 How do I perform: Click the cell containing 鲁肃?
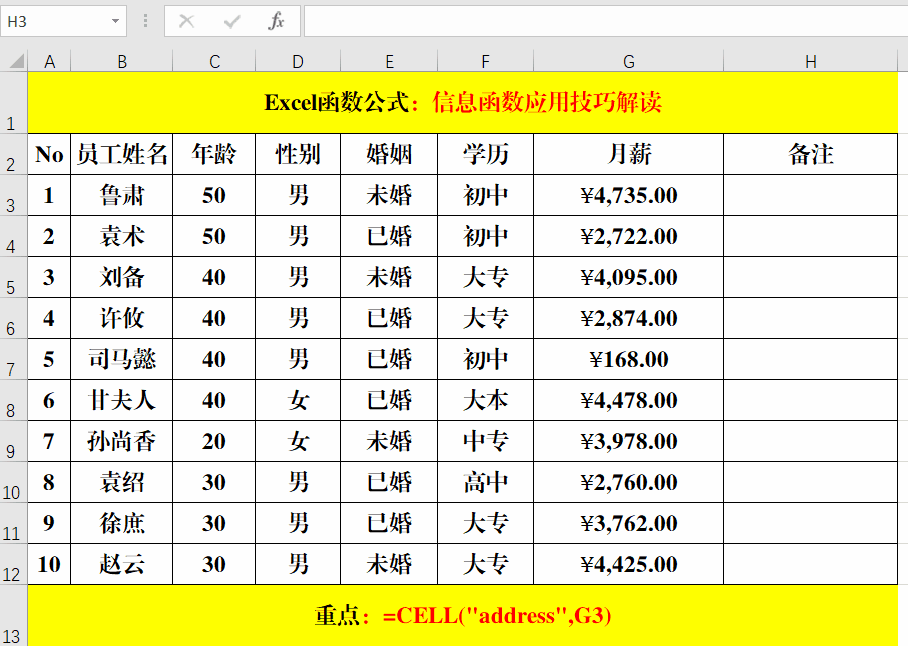click(x=122, y=196)
